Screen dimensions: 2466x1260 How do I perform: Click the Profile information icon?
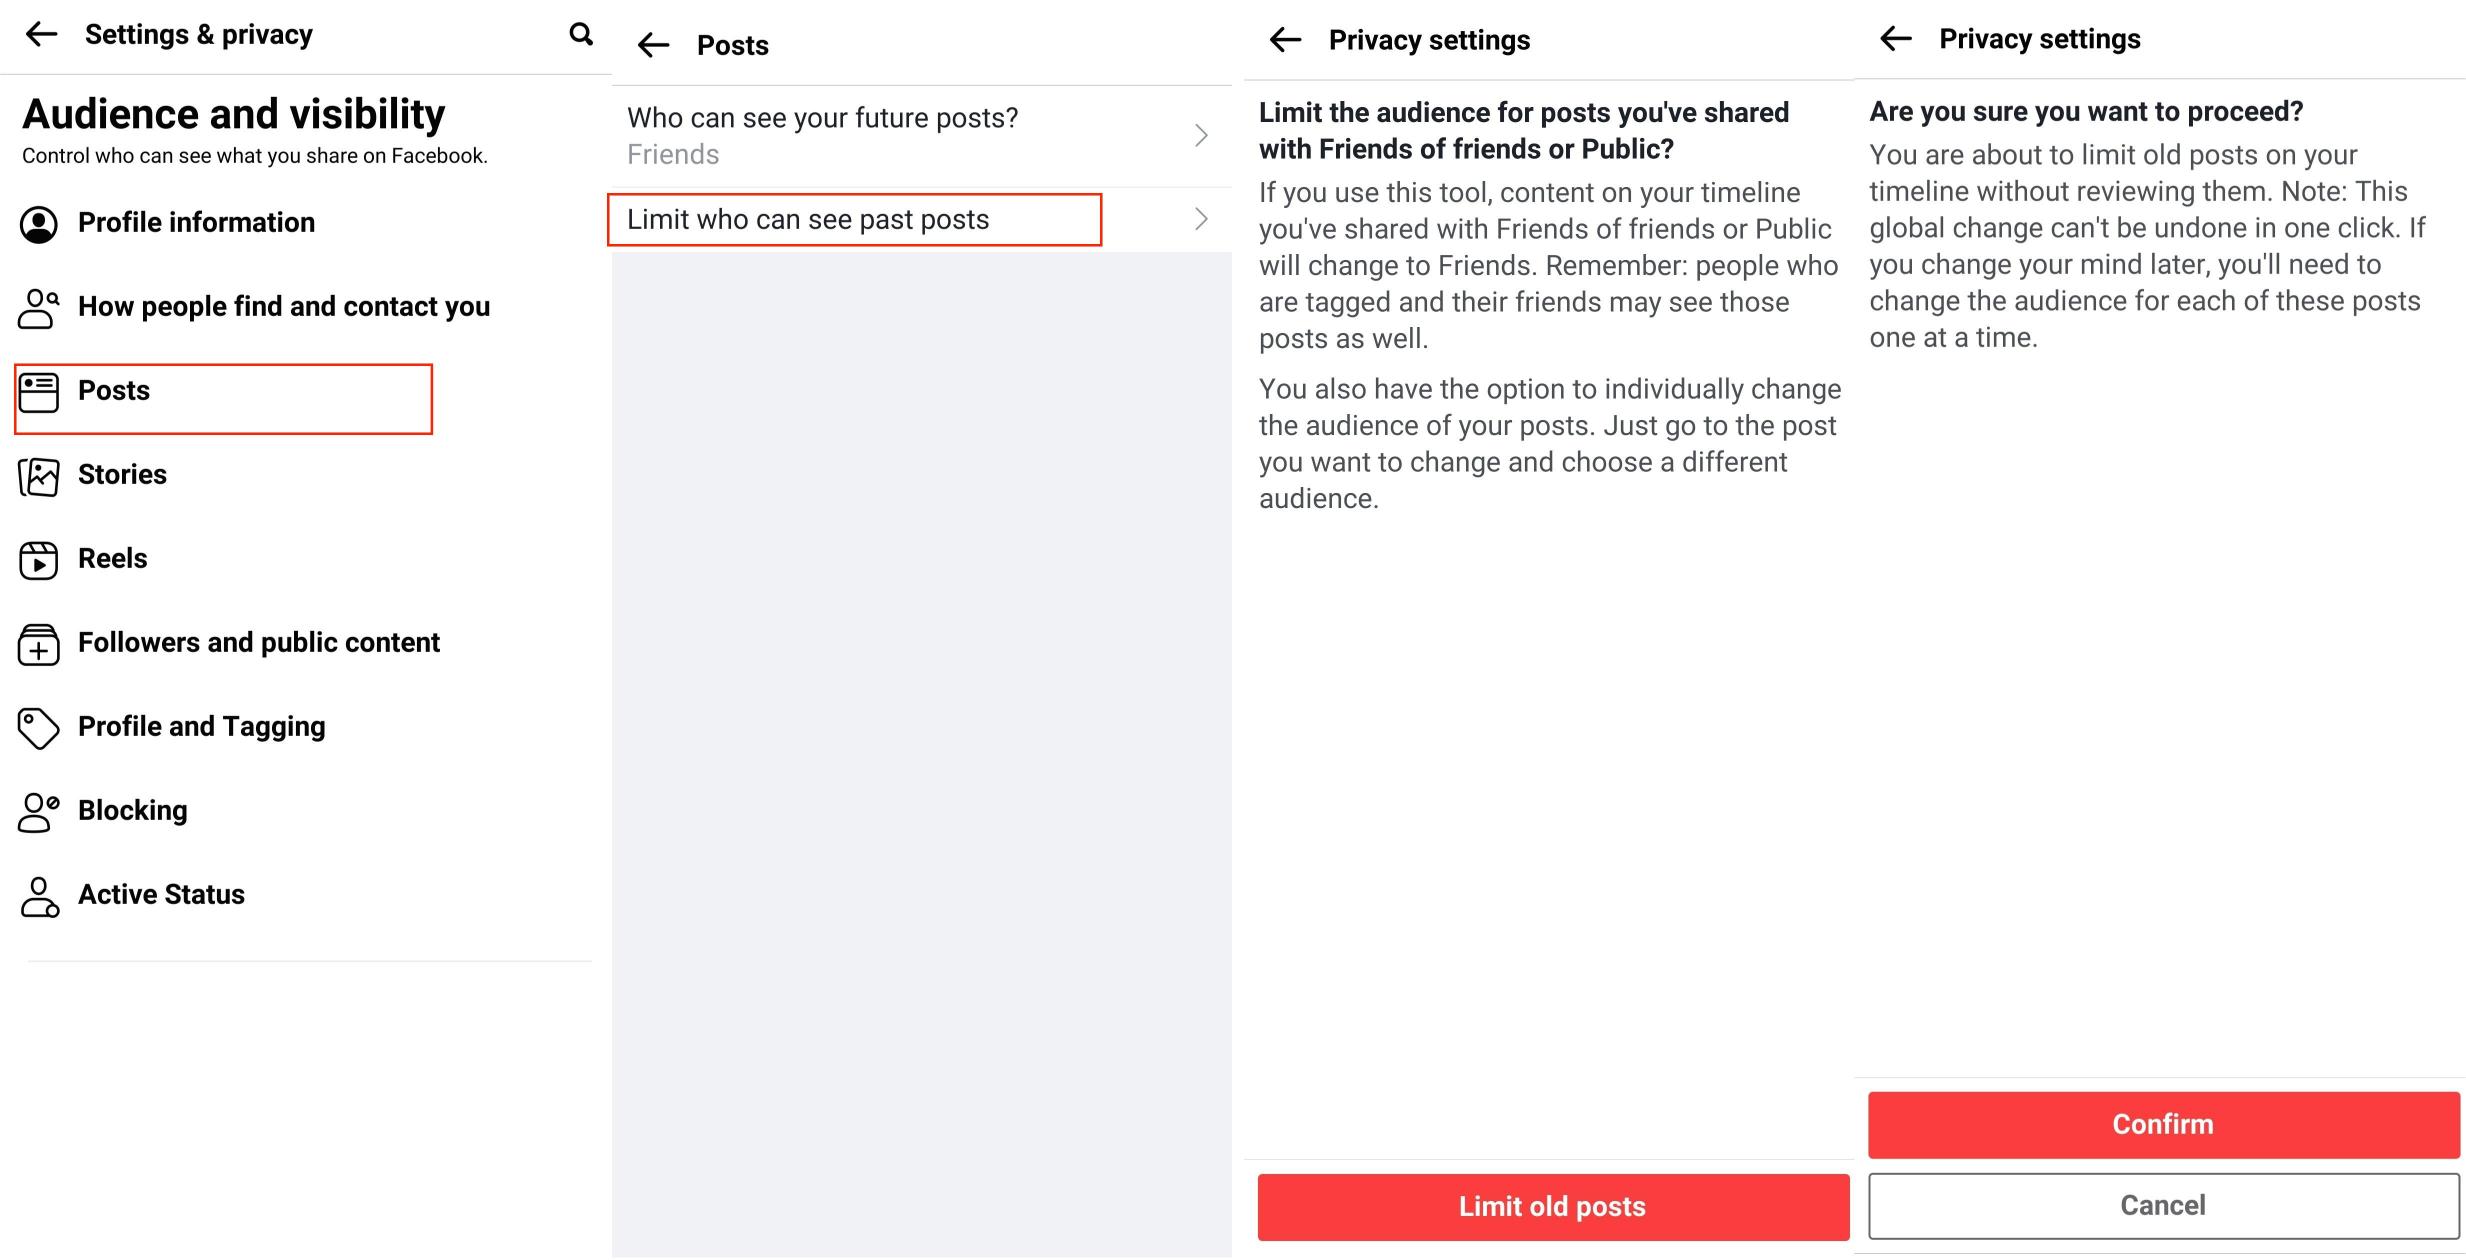40,220
